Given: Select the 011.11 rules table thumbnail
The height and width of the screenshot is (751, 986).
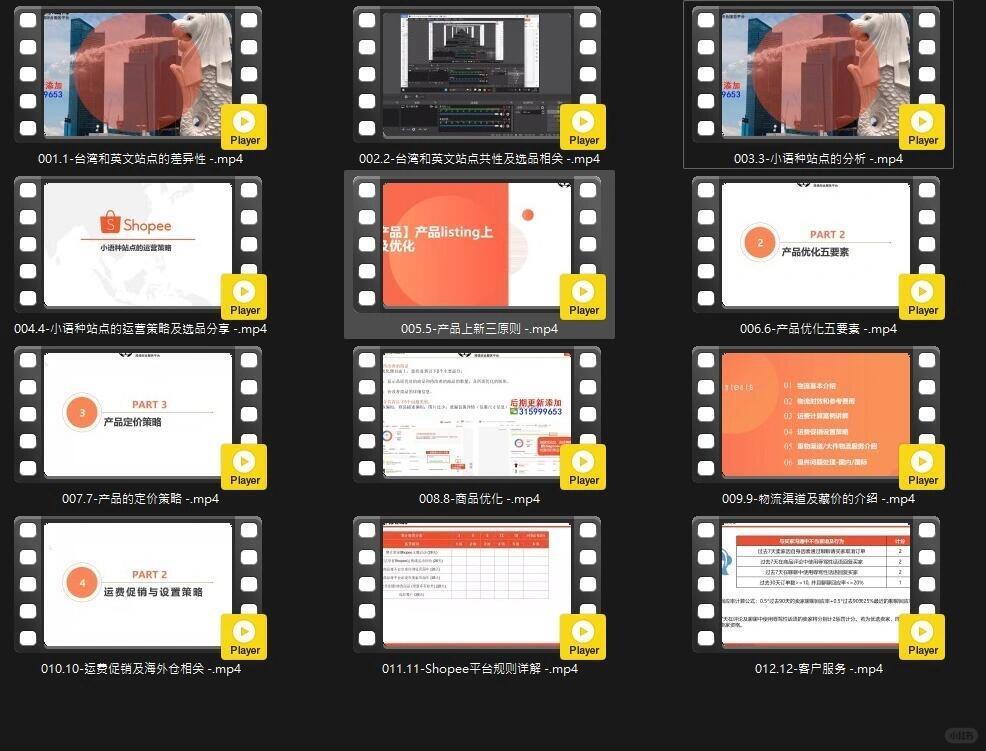Looking at the screenshot, I should [x=477, y=584].
